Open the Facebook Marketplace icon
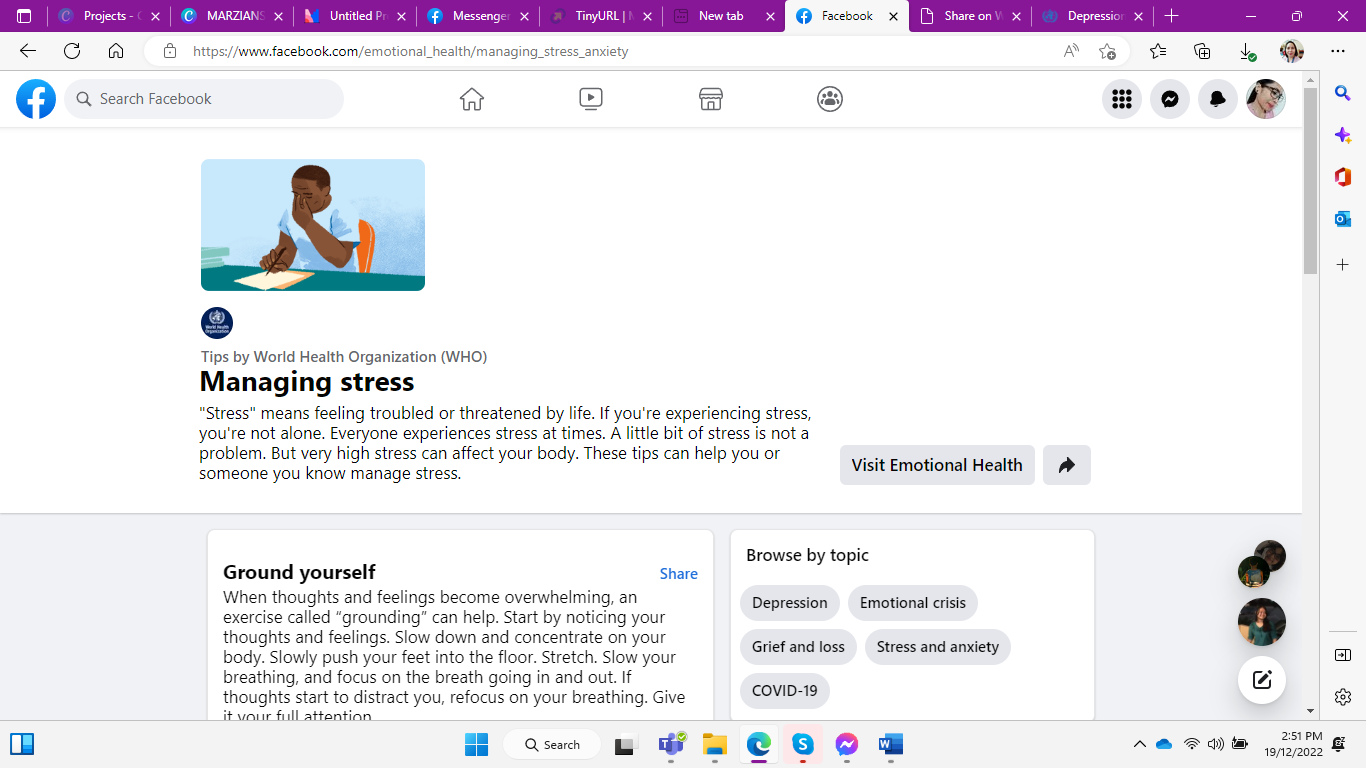 (x=711, y=99)
